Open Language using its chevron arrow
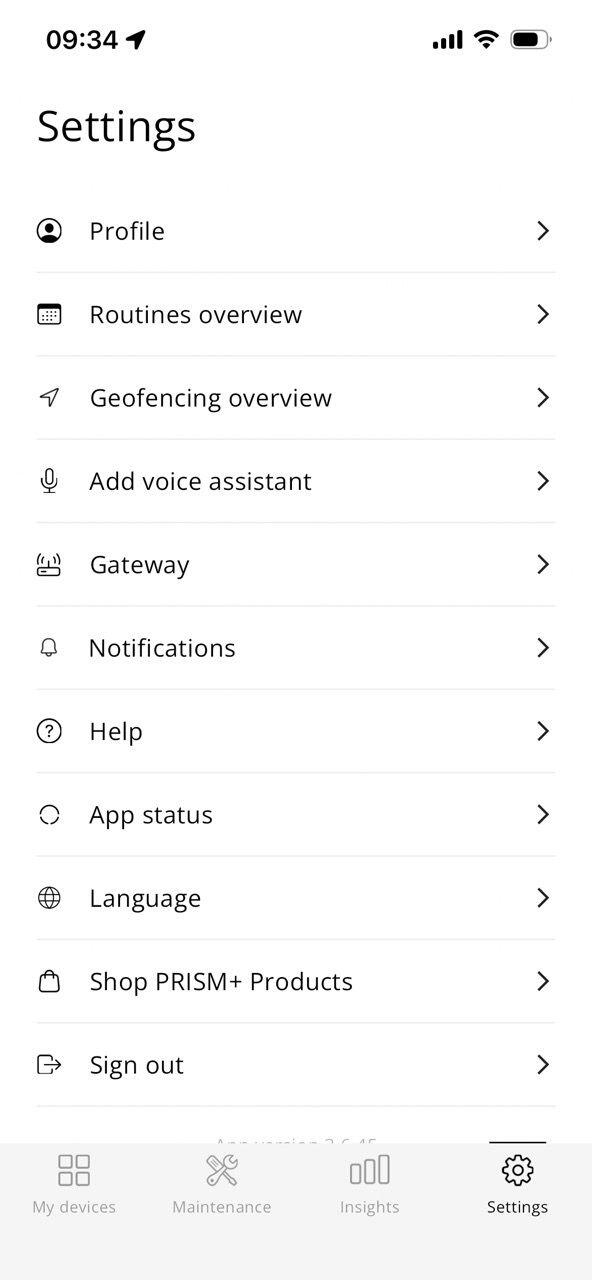 pyautogui.click(x=543, y=898)
